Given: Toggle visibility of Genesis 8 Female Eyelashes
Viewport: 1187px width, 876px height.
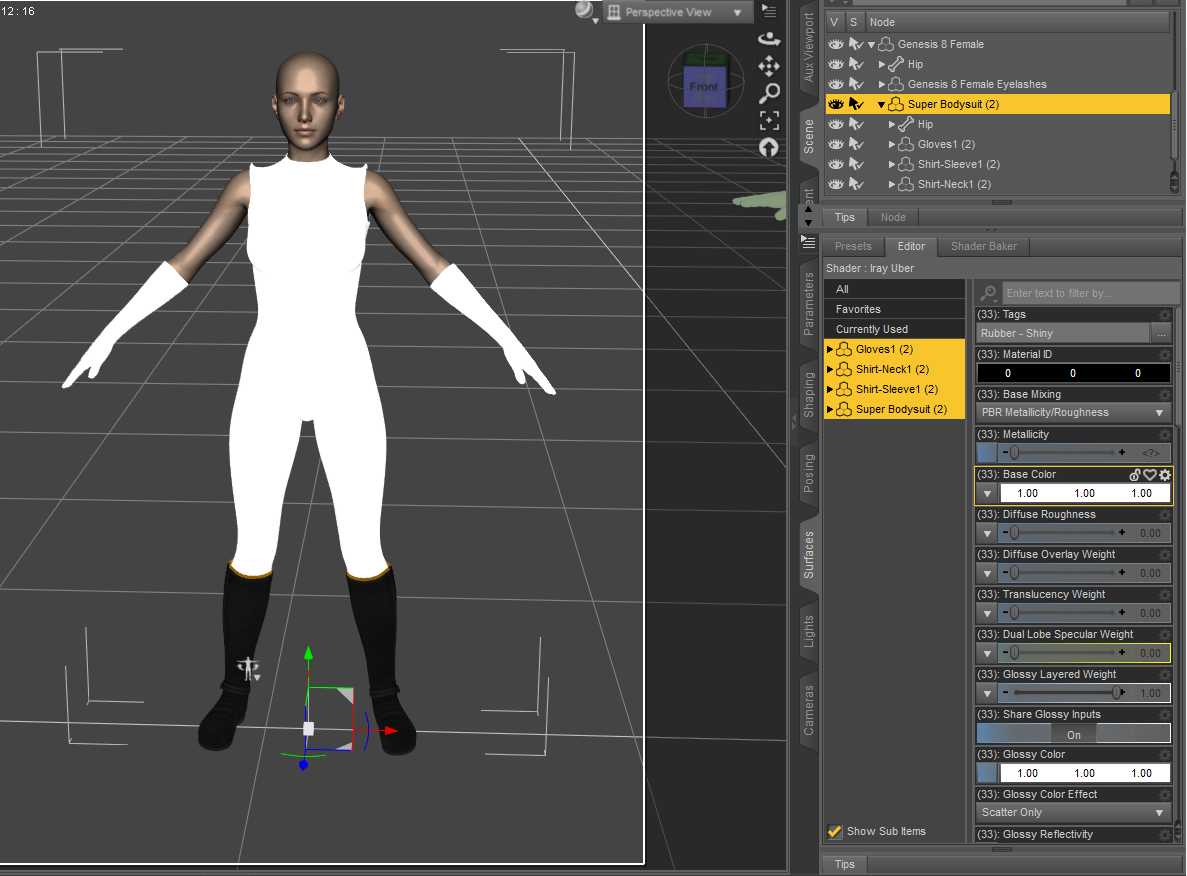Looking at the screenshot, I should coord(836,84).
